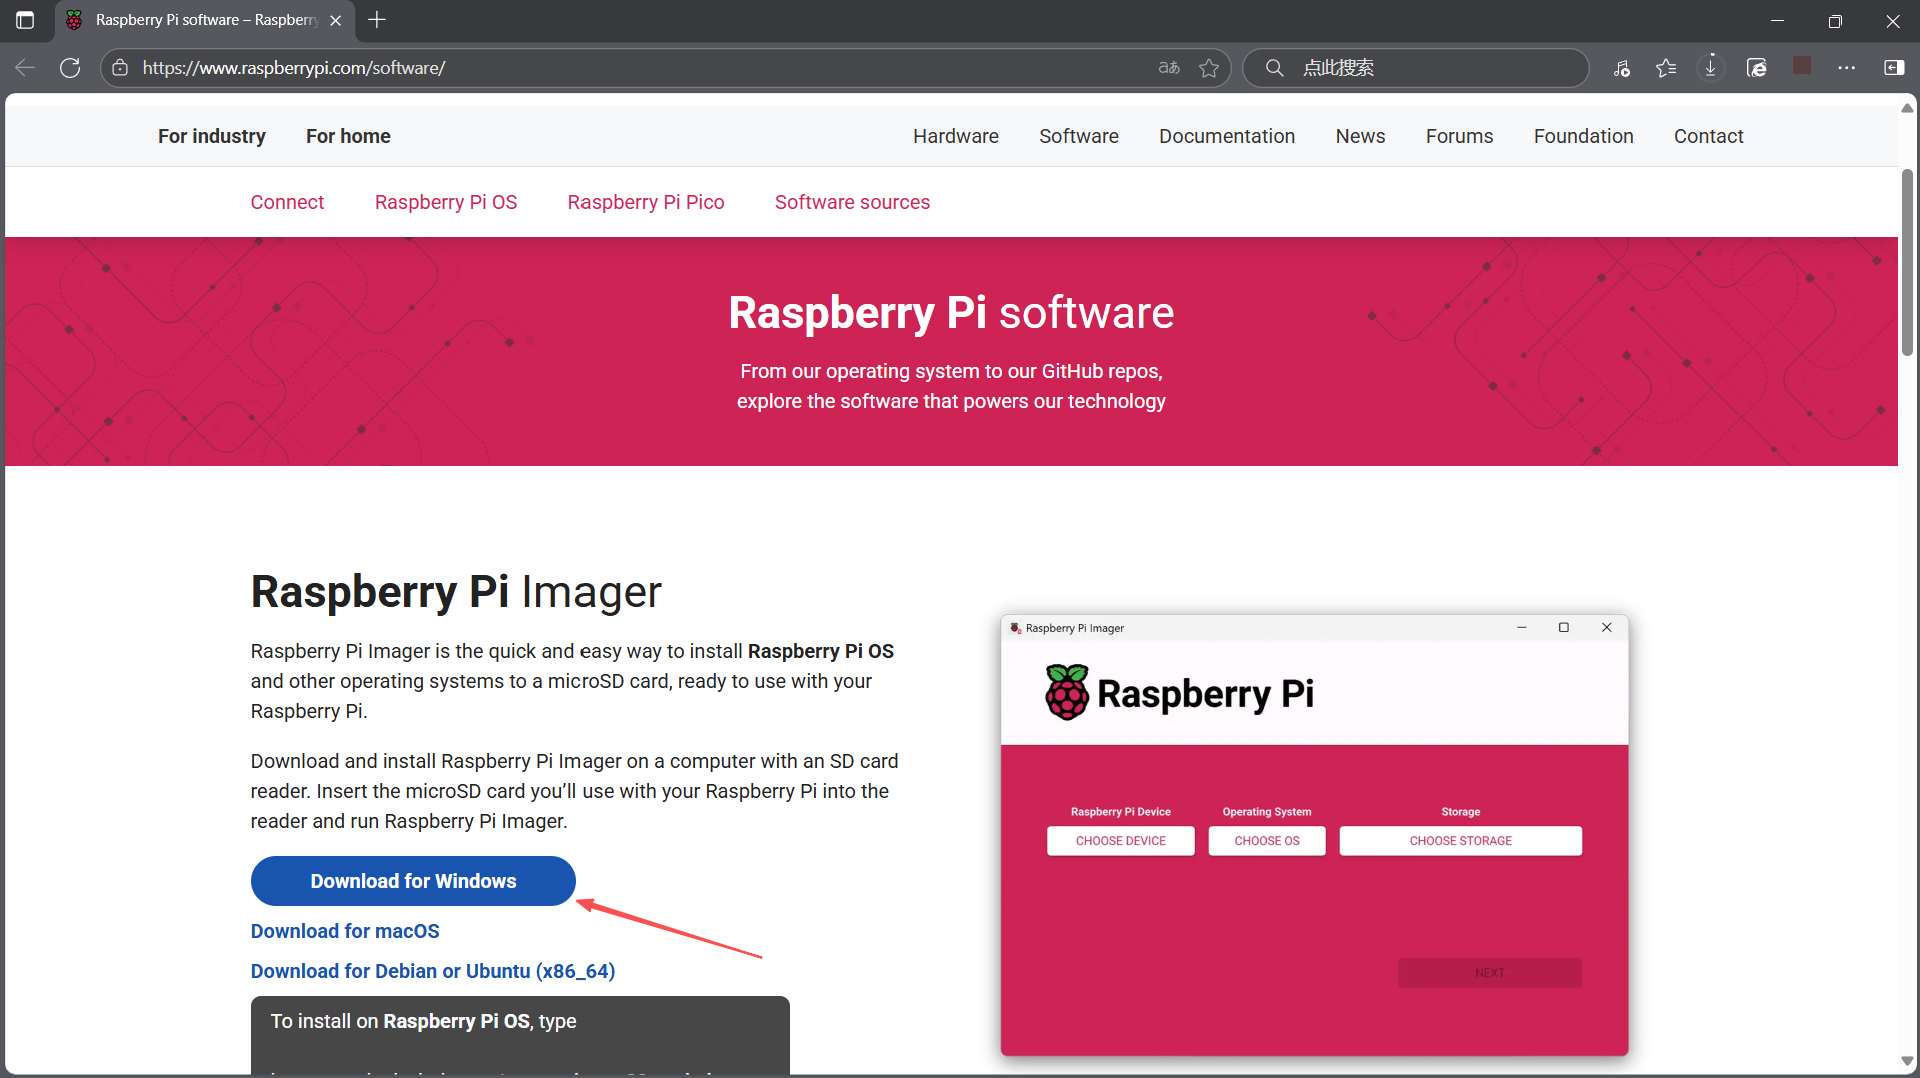Click the Imager preview maximize icon
The width and height of the screenshot is (1920, 1078).
coord(1564,628)
